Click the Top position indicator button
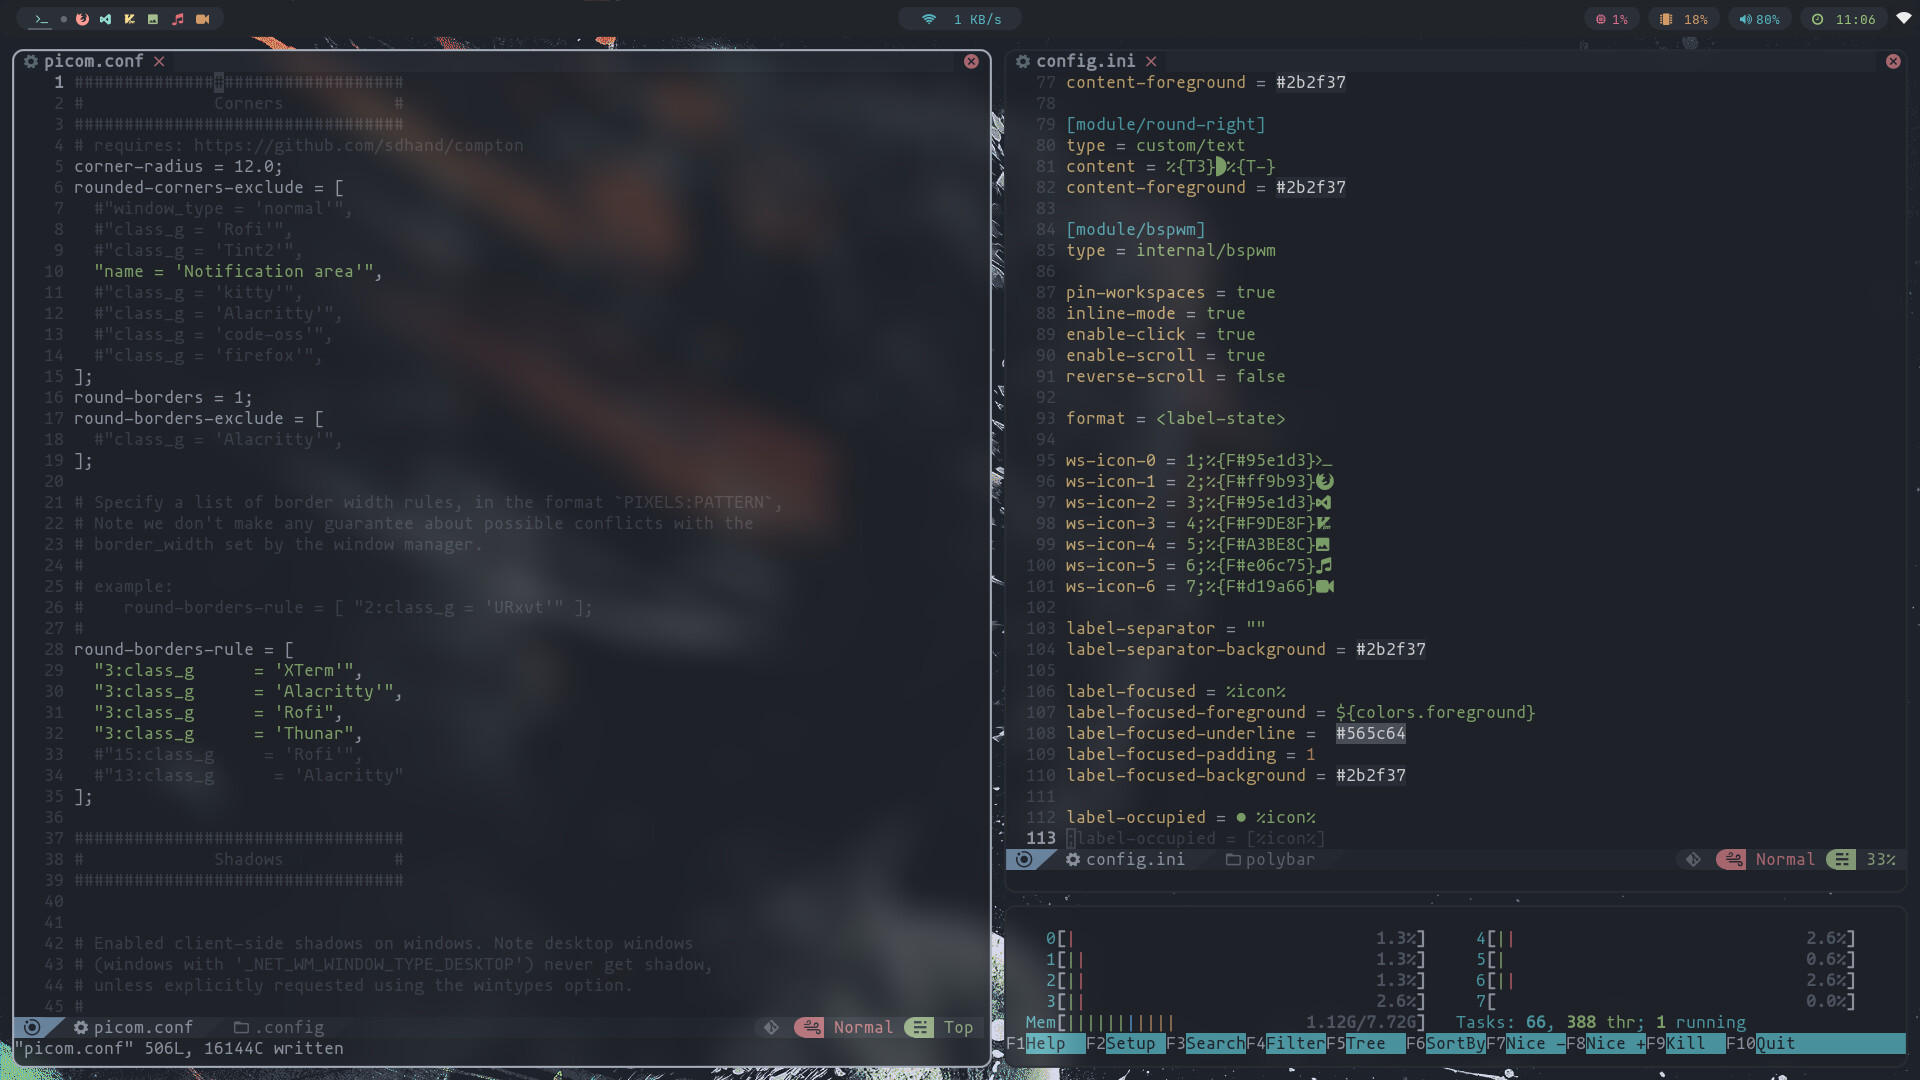The image size is (1920, 1080). [x=957, y=1026]
